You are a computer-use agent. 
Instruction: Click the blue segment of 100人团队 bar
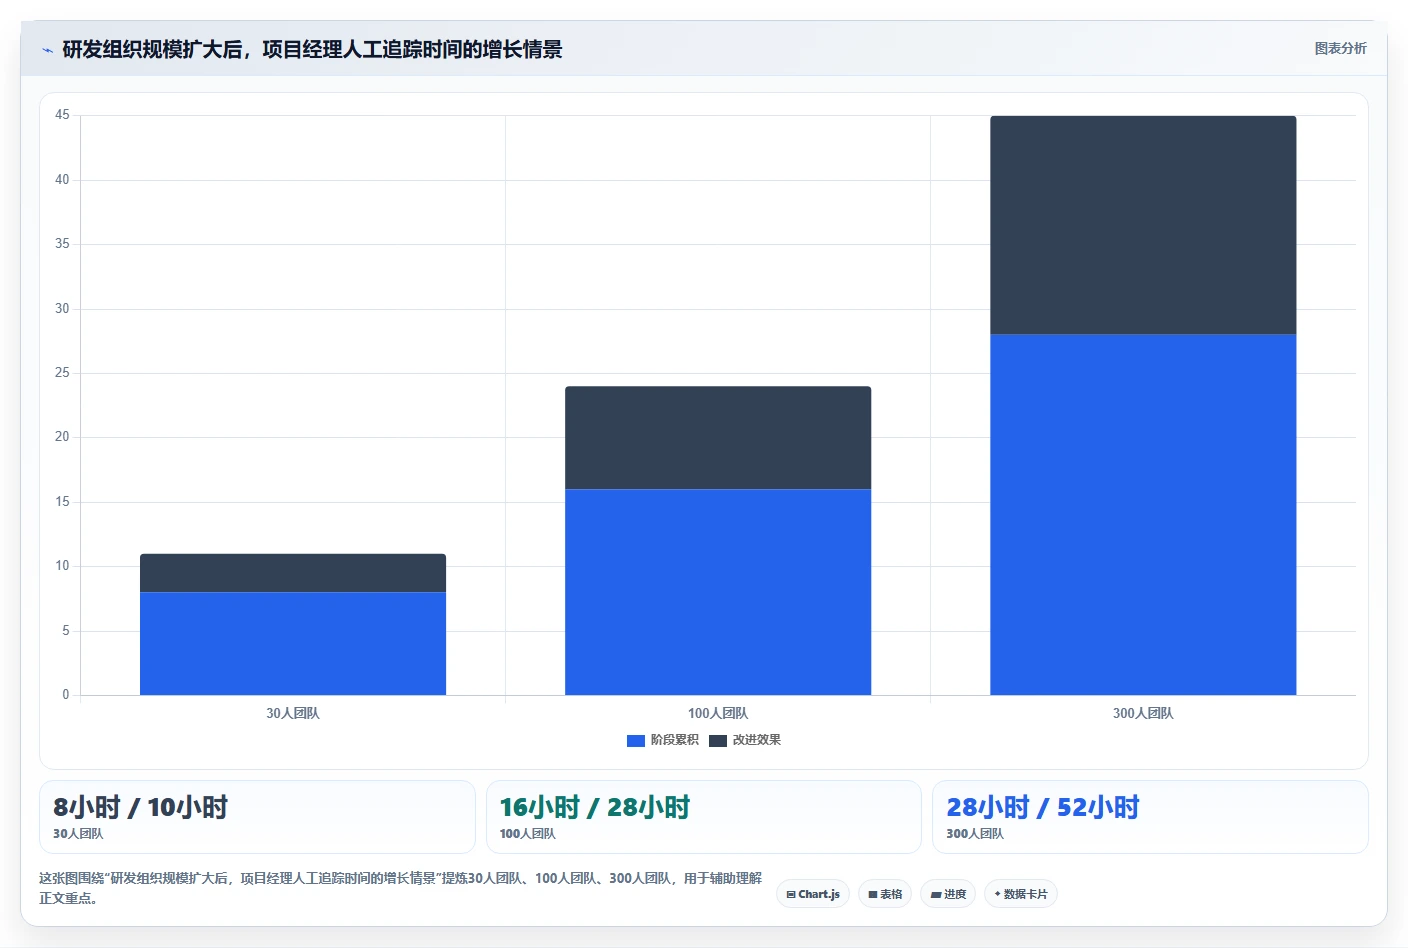click(x=718, y=592)
